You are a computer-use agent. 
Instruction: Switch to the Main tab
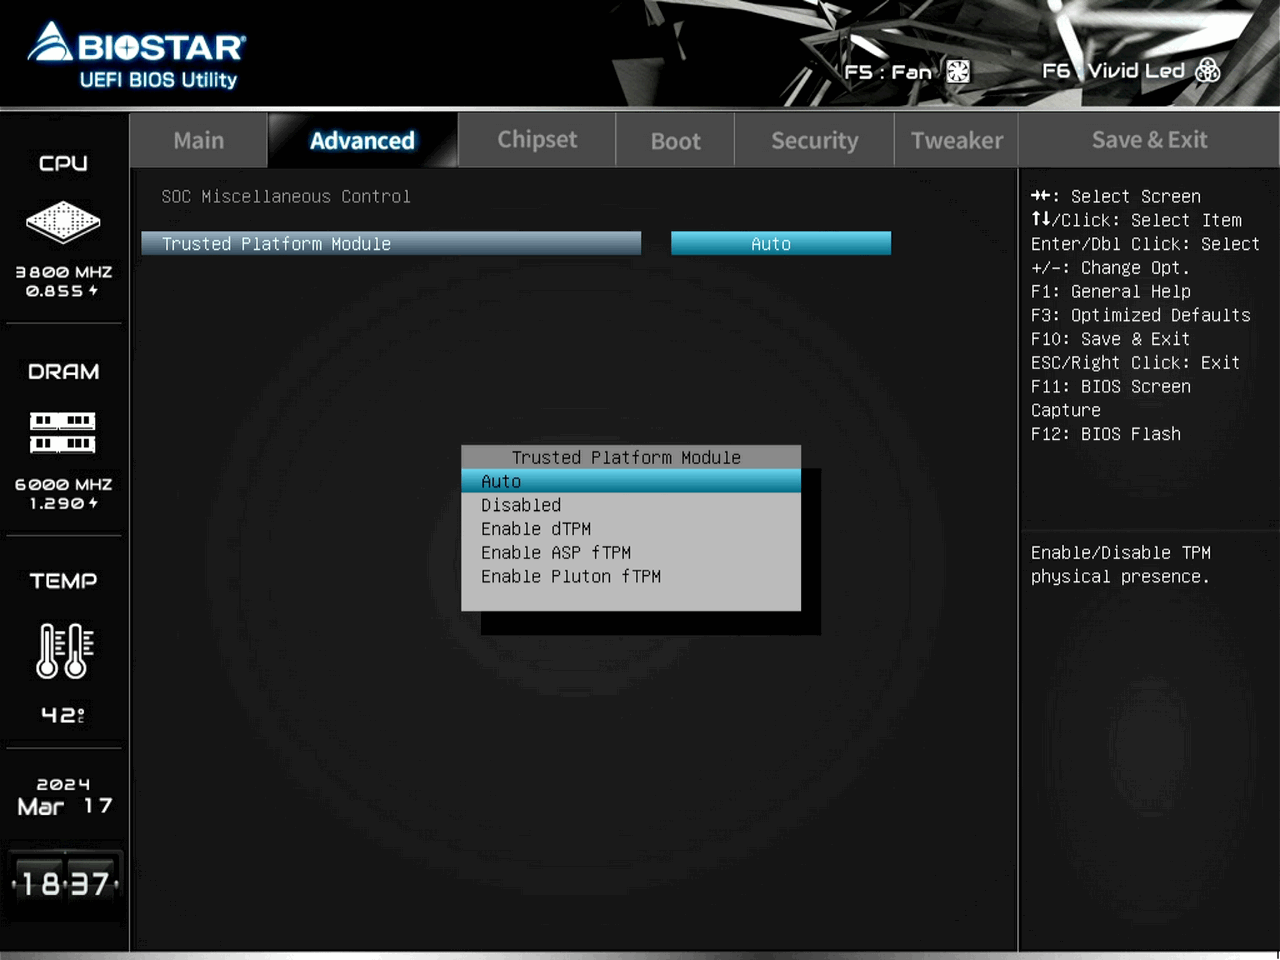199,140
